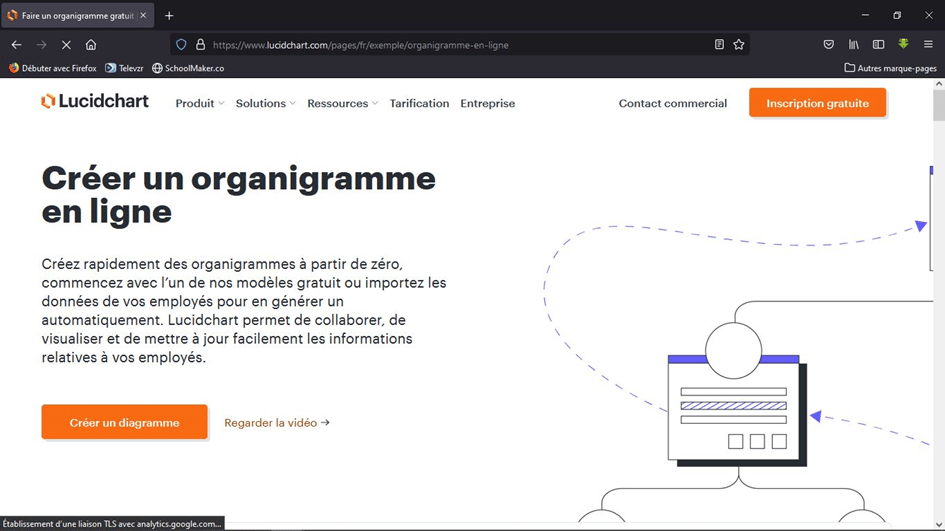
Task: Open the SchoolMaker.co bookmark
Action: (188, 68)
